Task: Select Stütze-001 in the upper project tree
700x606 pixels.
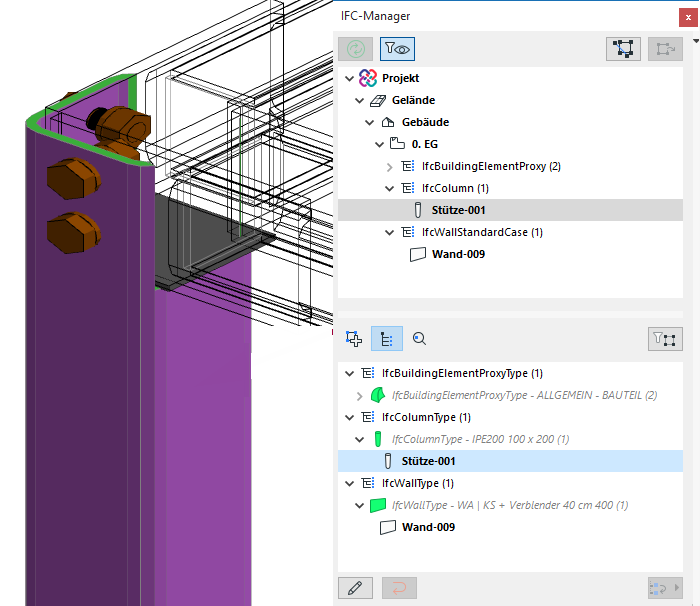Action: click(x=510, y=210)
